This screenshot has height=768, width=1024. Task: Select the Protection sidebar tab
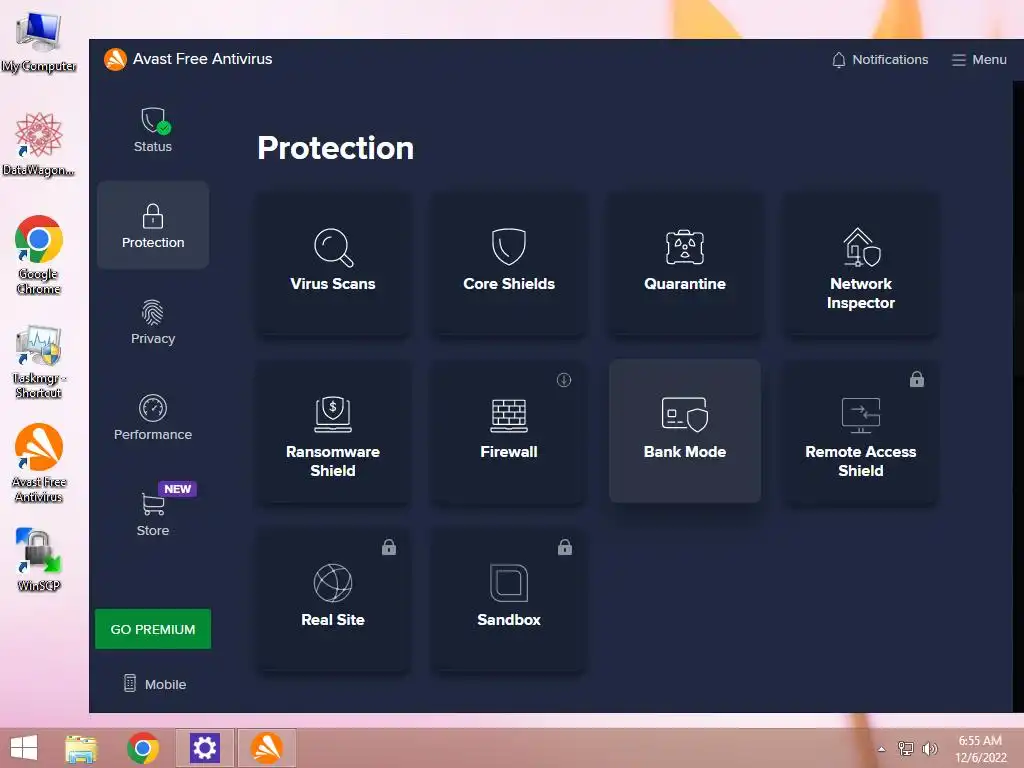[153, 225]
